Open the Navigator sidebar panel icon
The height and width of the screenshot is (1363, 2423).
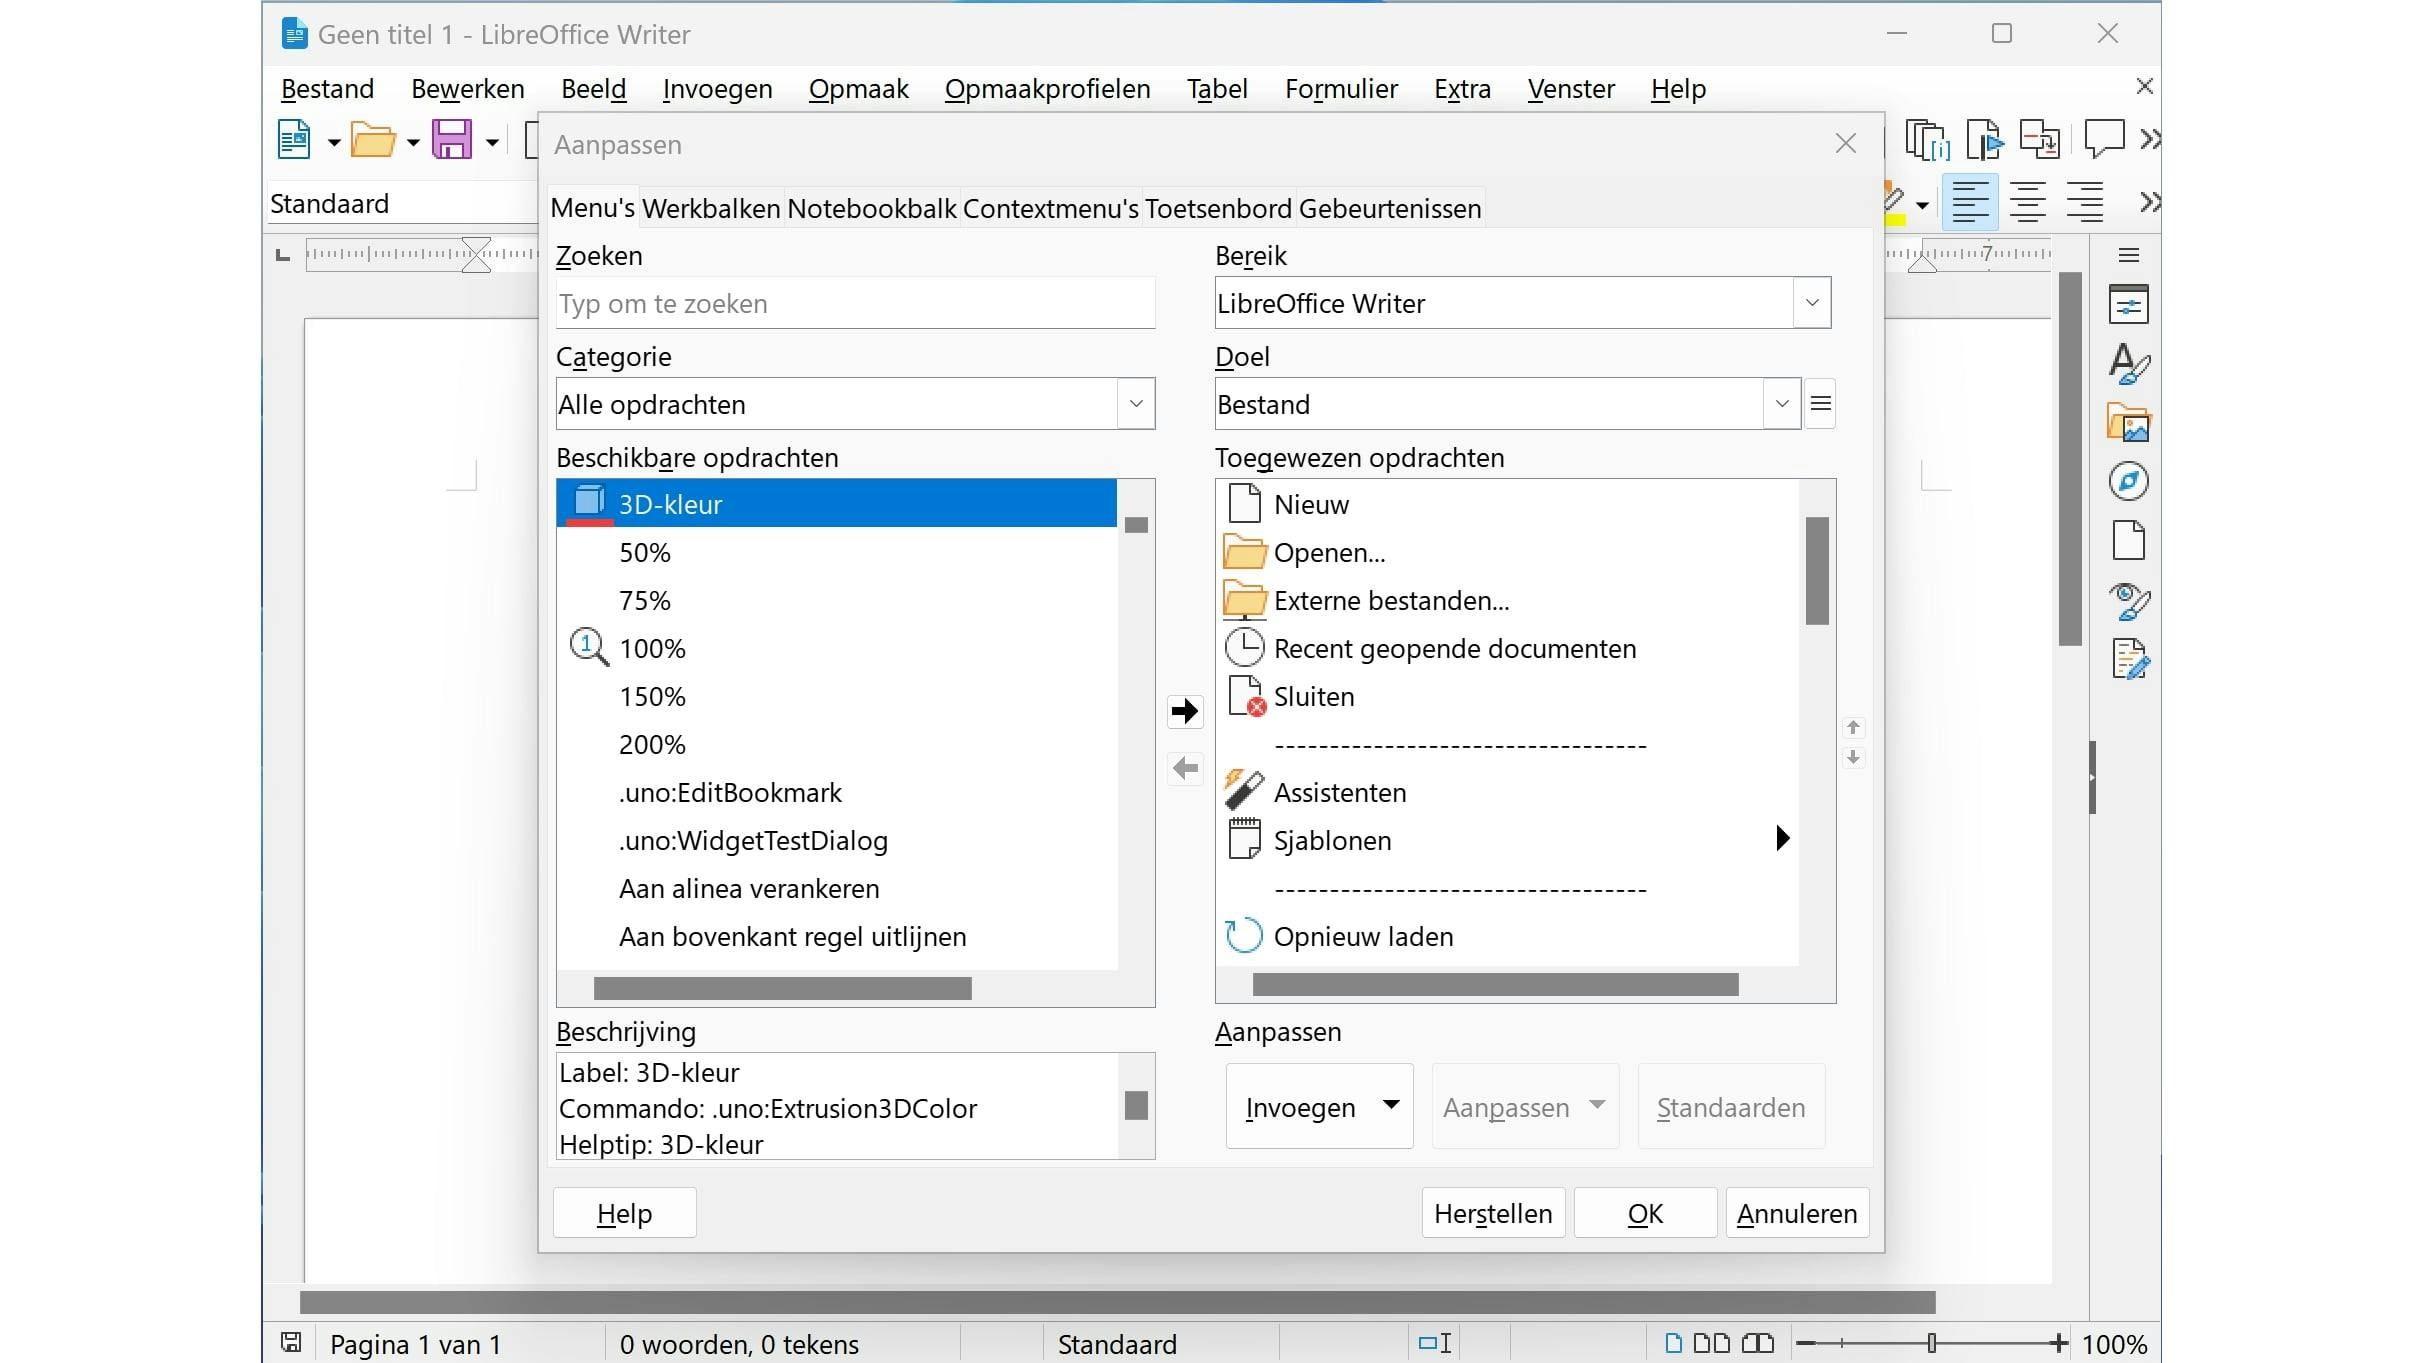(2128, 482)
